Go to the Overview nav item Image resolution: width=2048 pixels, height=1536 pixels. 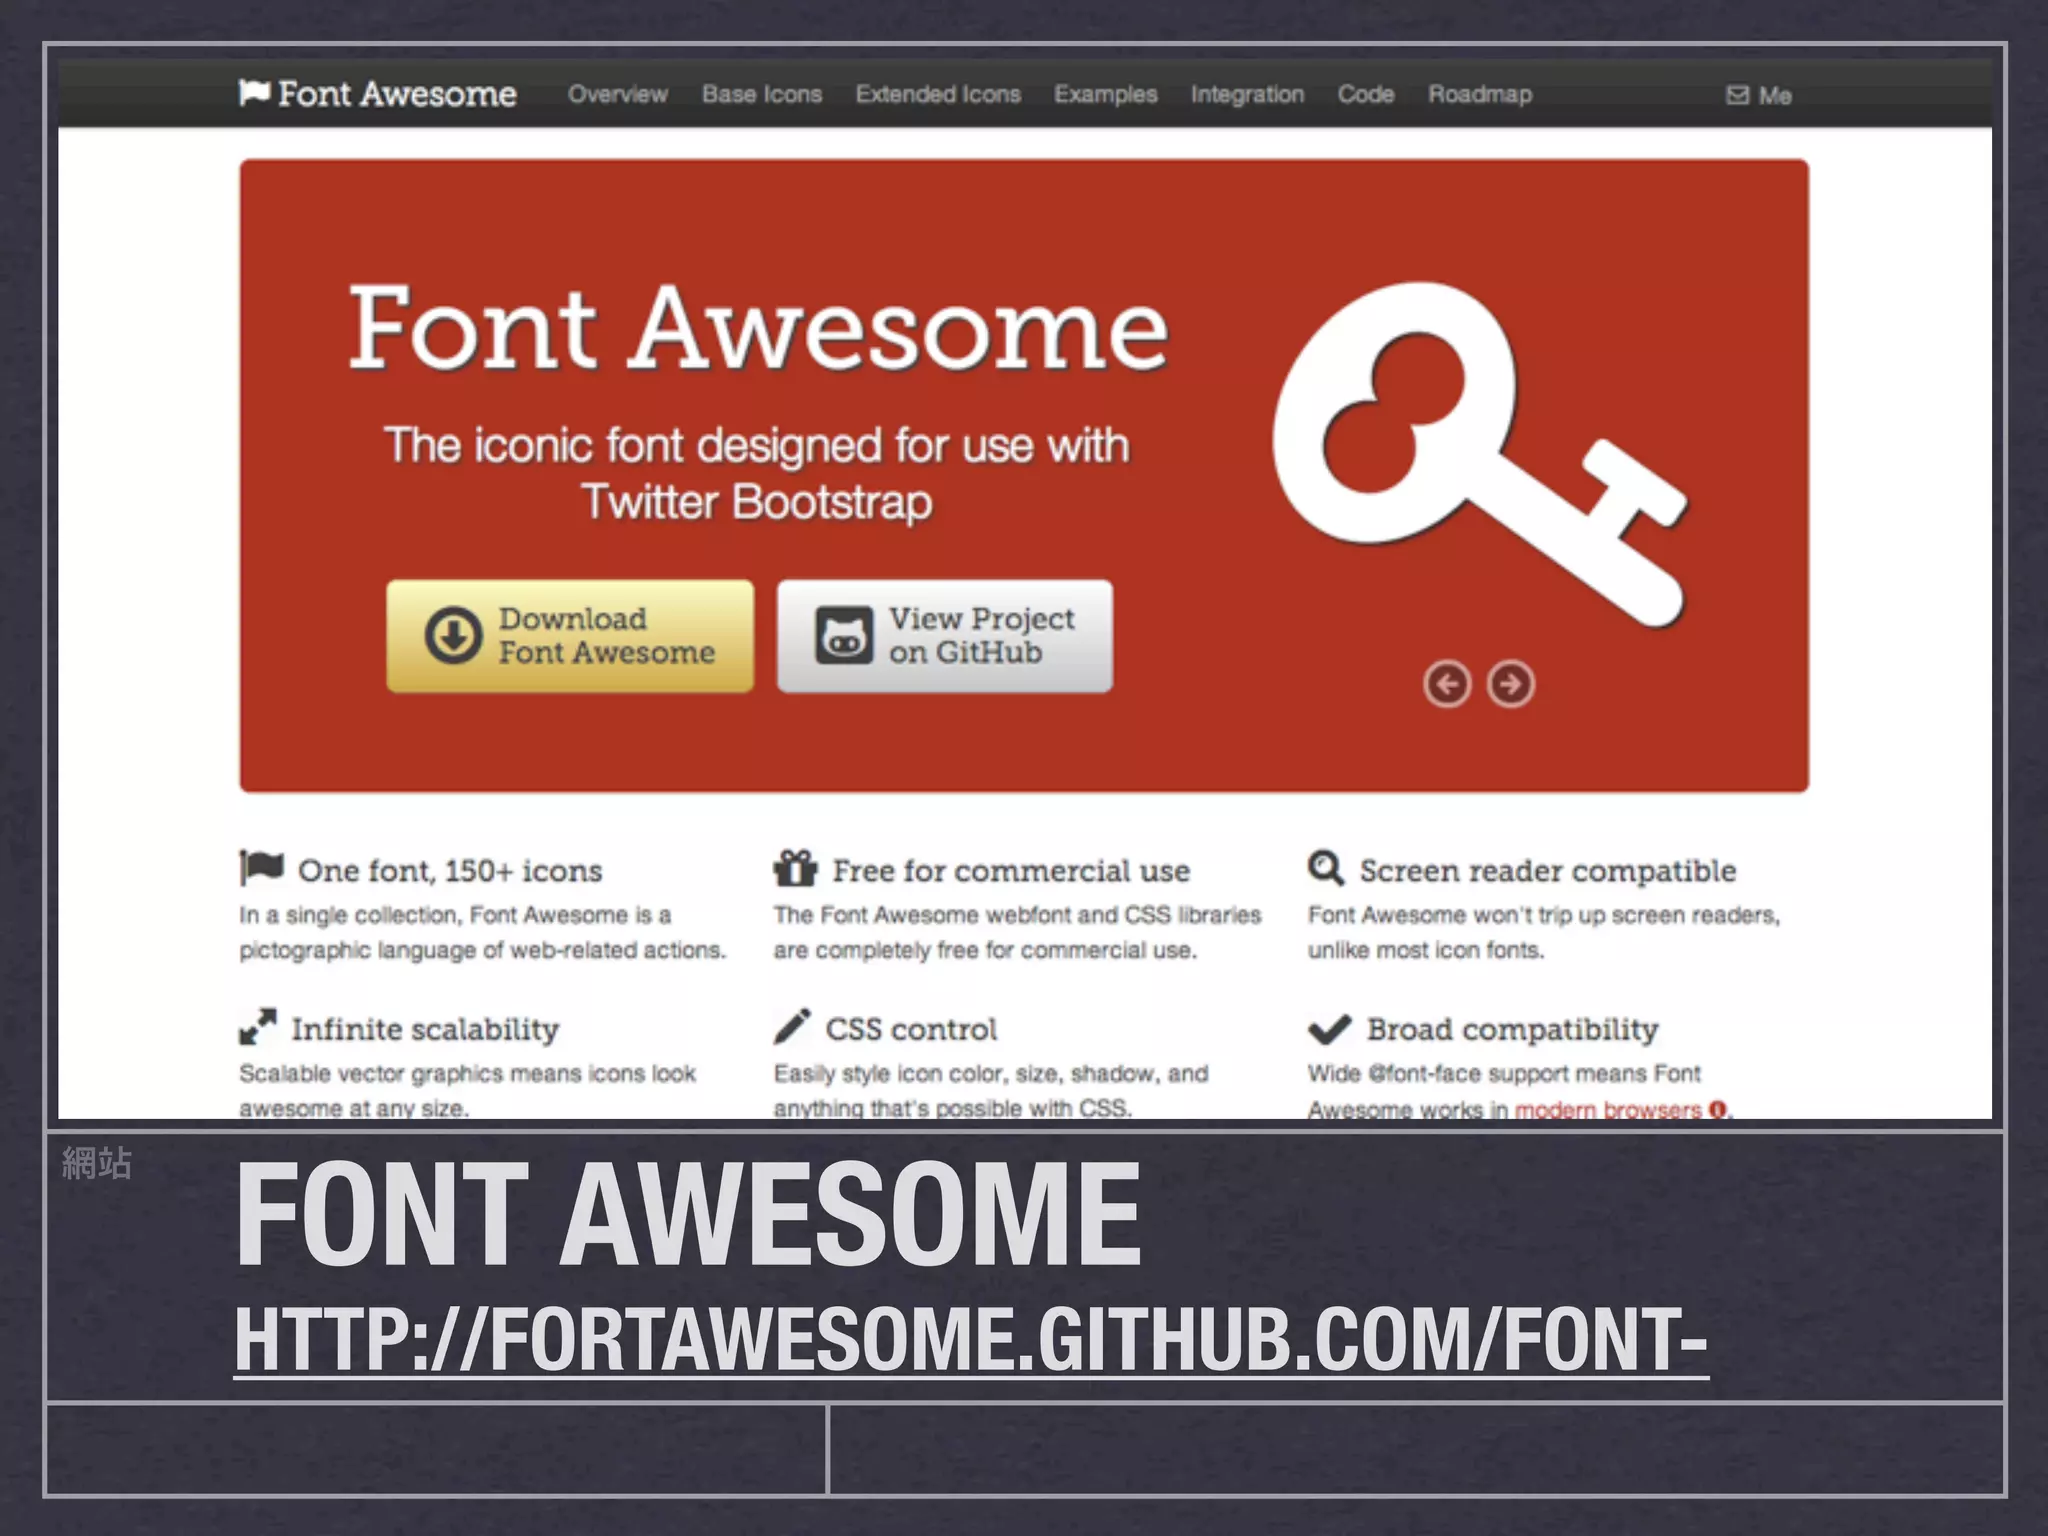coord(617,94)
